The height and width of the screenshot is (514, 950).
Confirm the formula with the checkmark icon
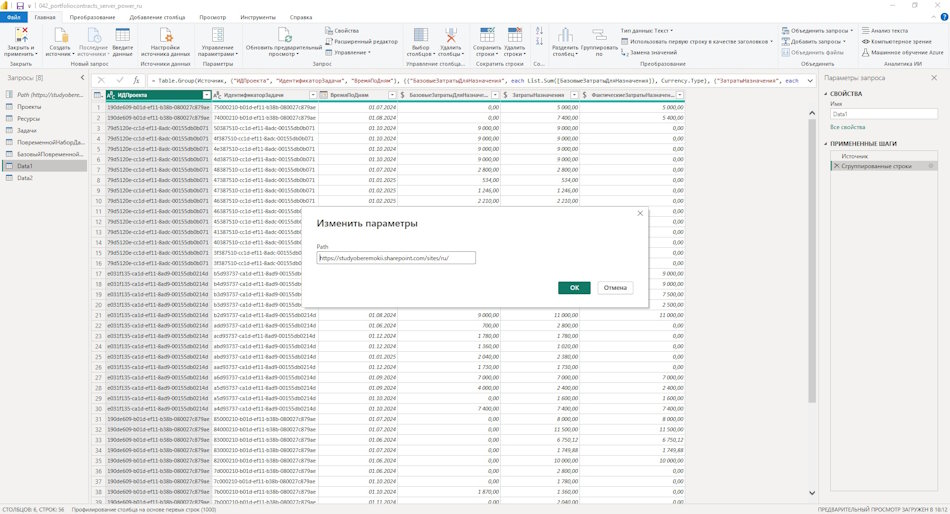119,80
